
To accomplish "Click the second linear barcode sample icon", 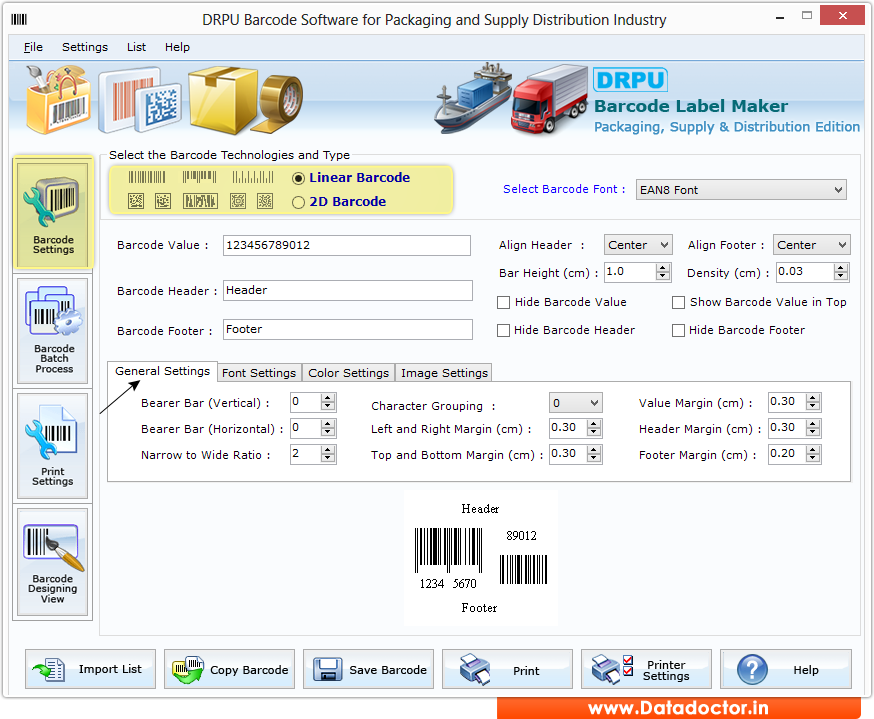I will [x=199, y=177].
